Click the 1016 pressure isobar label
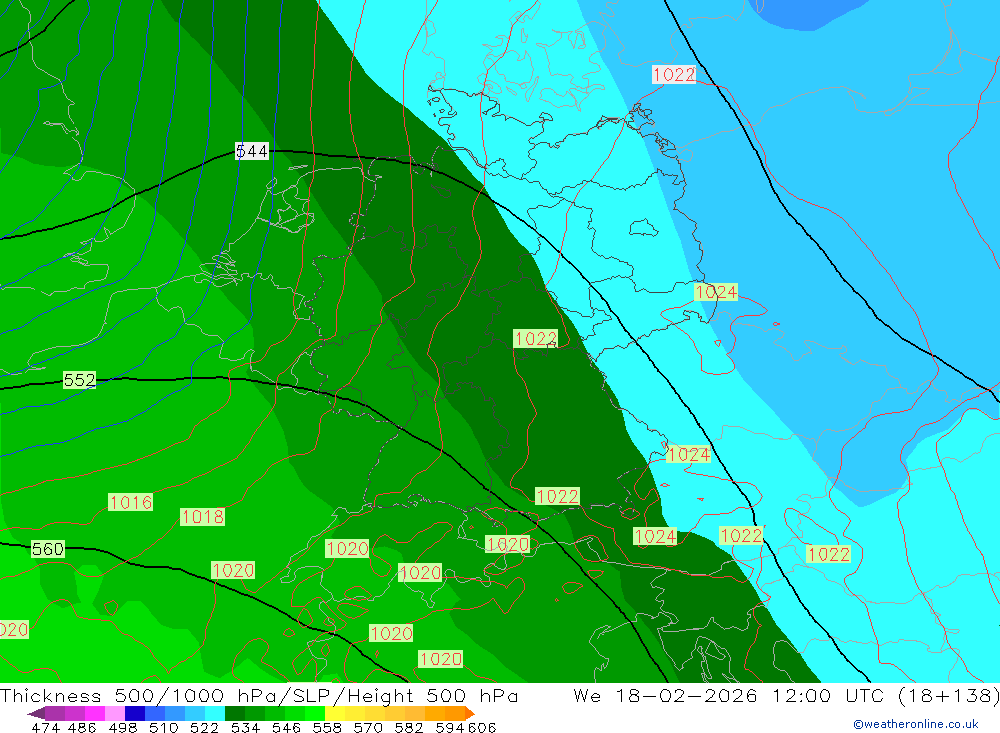 [x=131, y=503]
